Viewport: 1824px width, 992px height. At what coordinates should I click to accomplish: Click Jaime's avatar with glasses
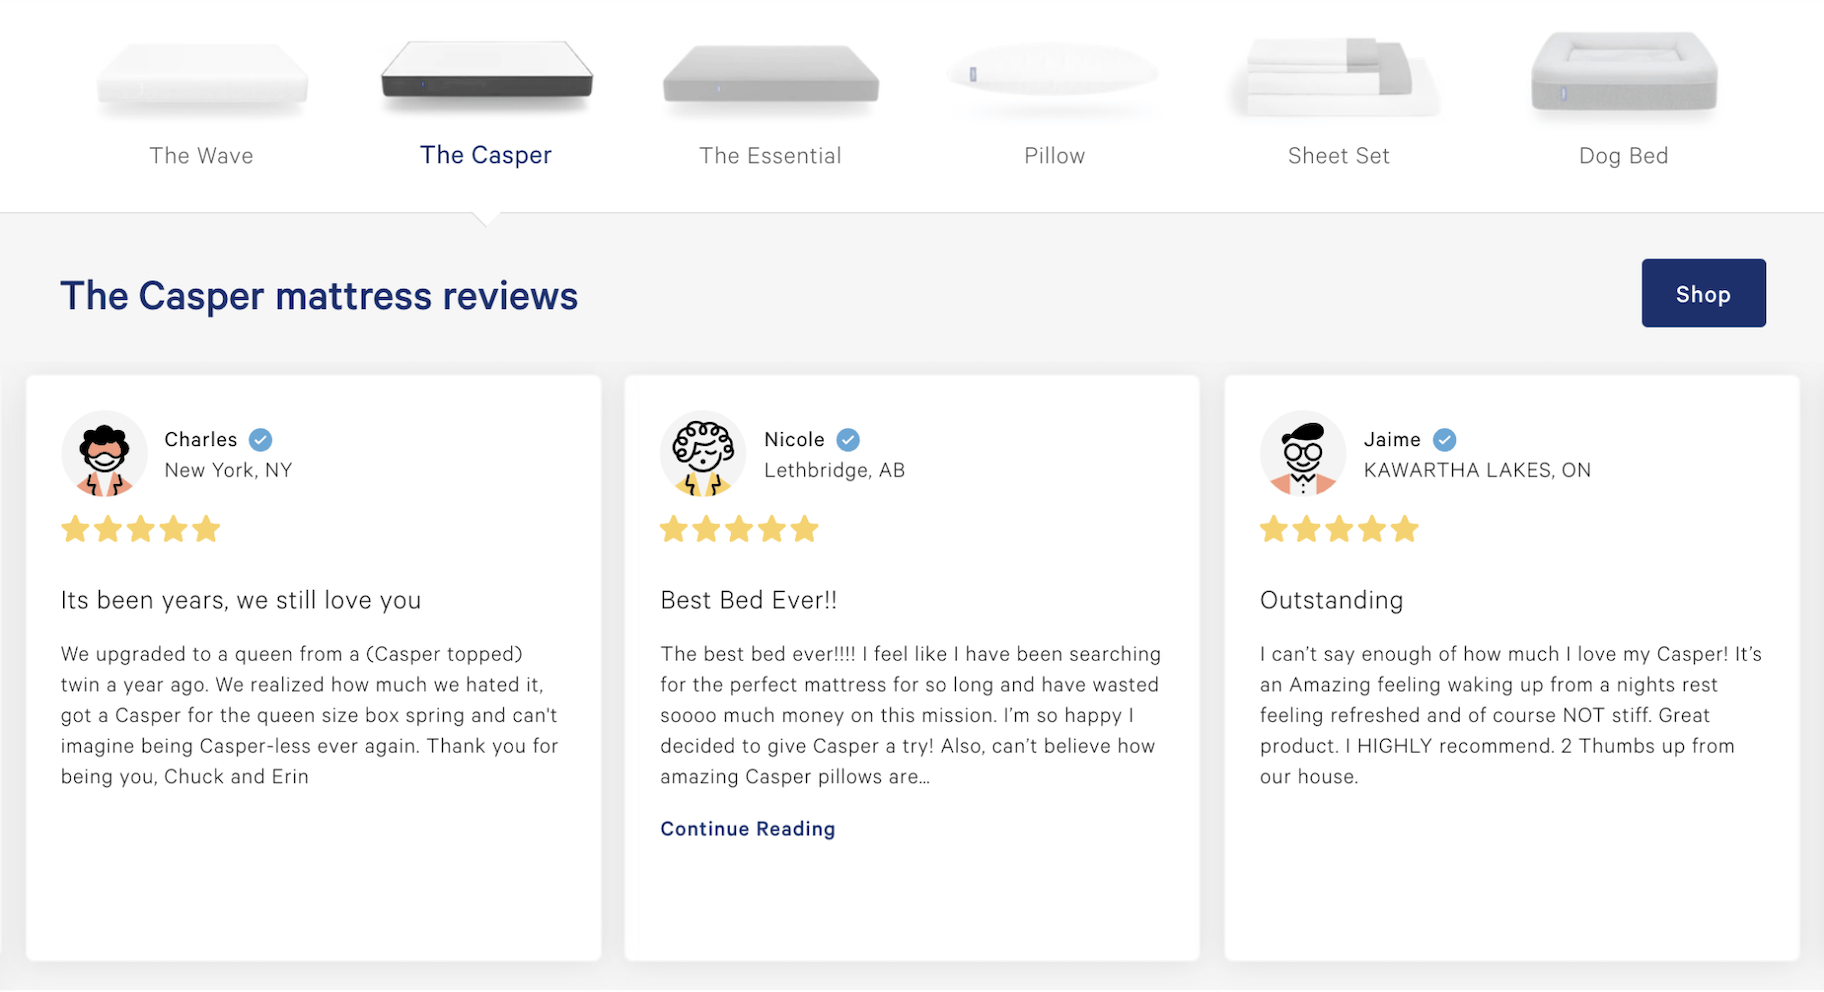pyautogui.click(x=1302, y=454)
